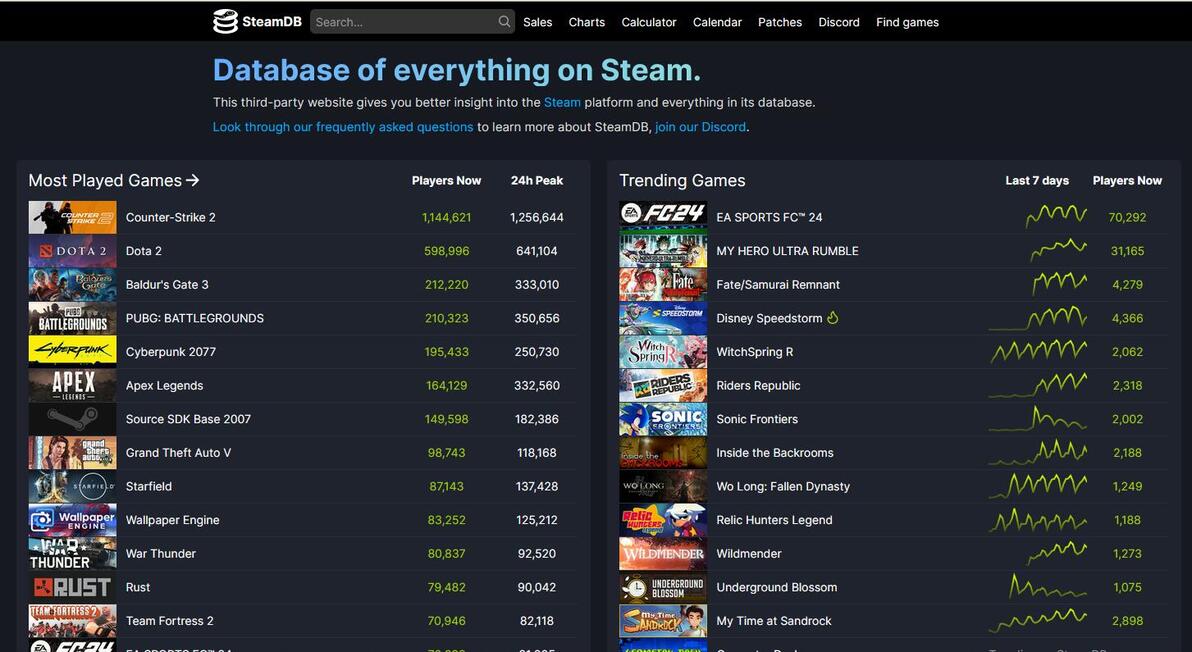
Task: Click the Wallpaper Engine game title
Action: (x=173, y=520)
